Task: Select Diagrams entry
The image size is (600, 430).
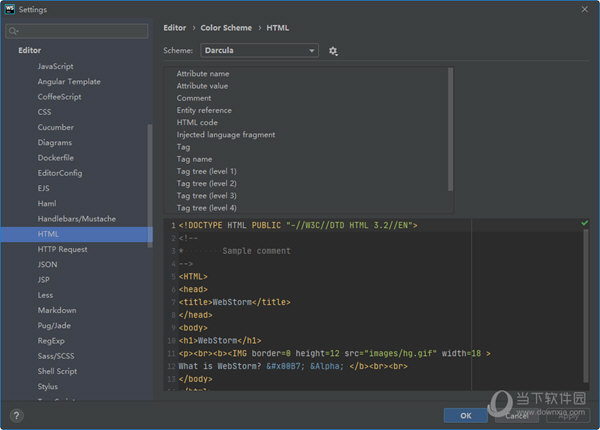Action: [x=55, y=143]
